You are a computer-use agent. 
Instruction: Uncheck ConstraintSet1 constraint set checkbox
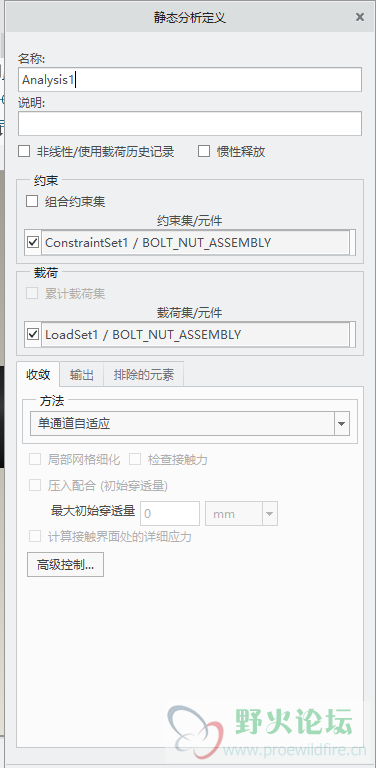(x=33, y=242)
